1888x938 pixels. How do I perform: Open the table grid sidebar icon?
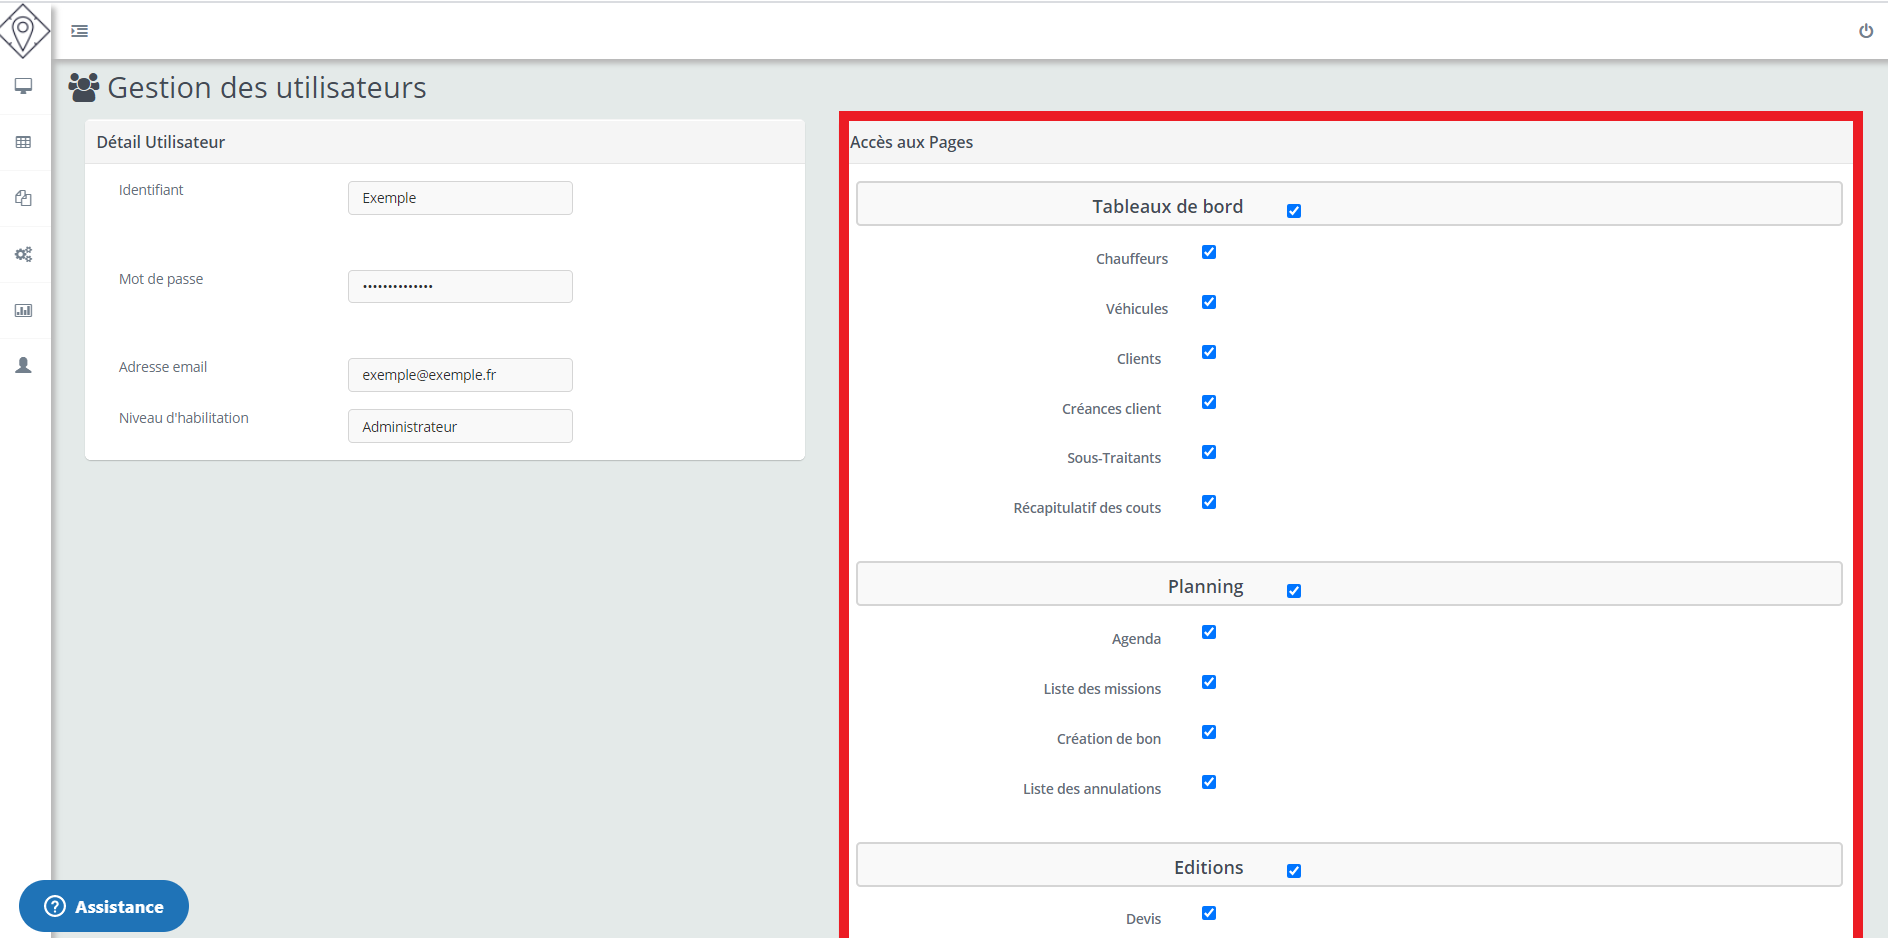click(24, 142)
